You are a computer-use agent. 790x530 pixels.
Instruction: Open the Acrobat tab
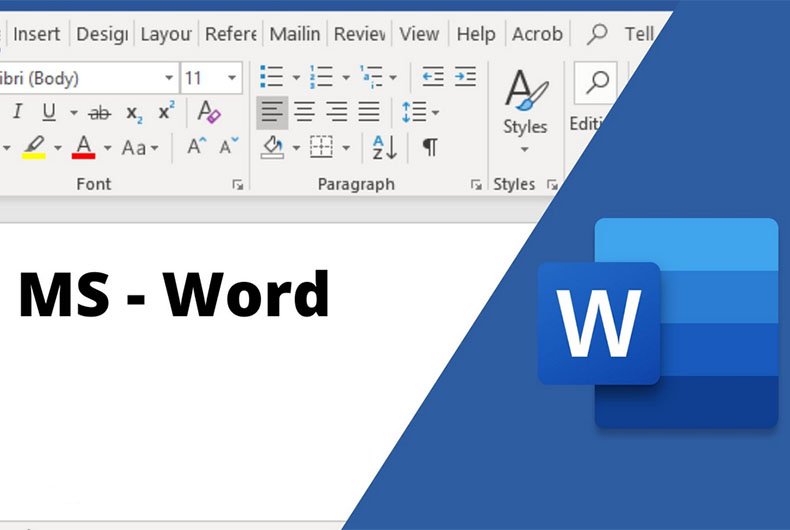coord(537,34)
